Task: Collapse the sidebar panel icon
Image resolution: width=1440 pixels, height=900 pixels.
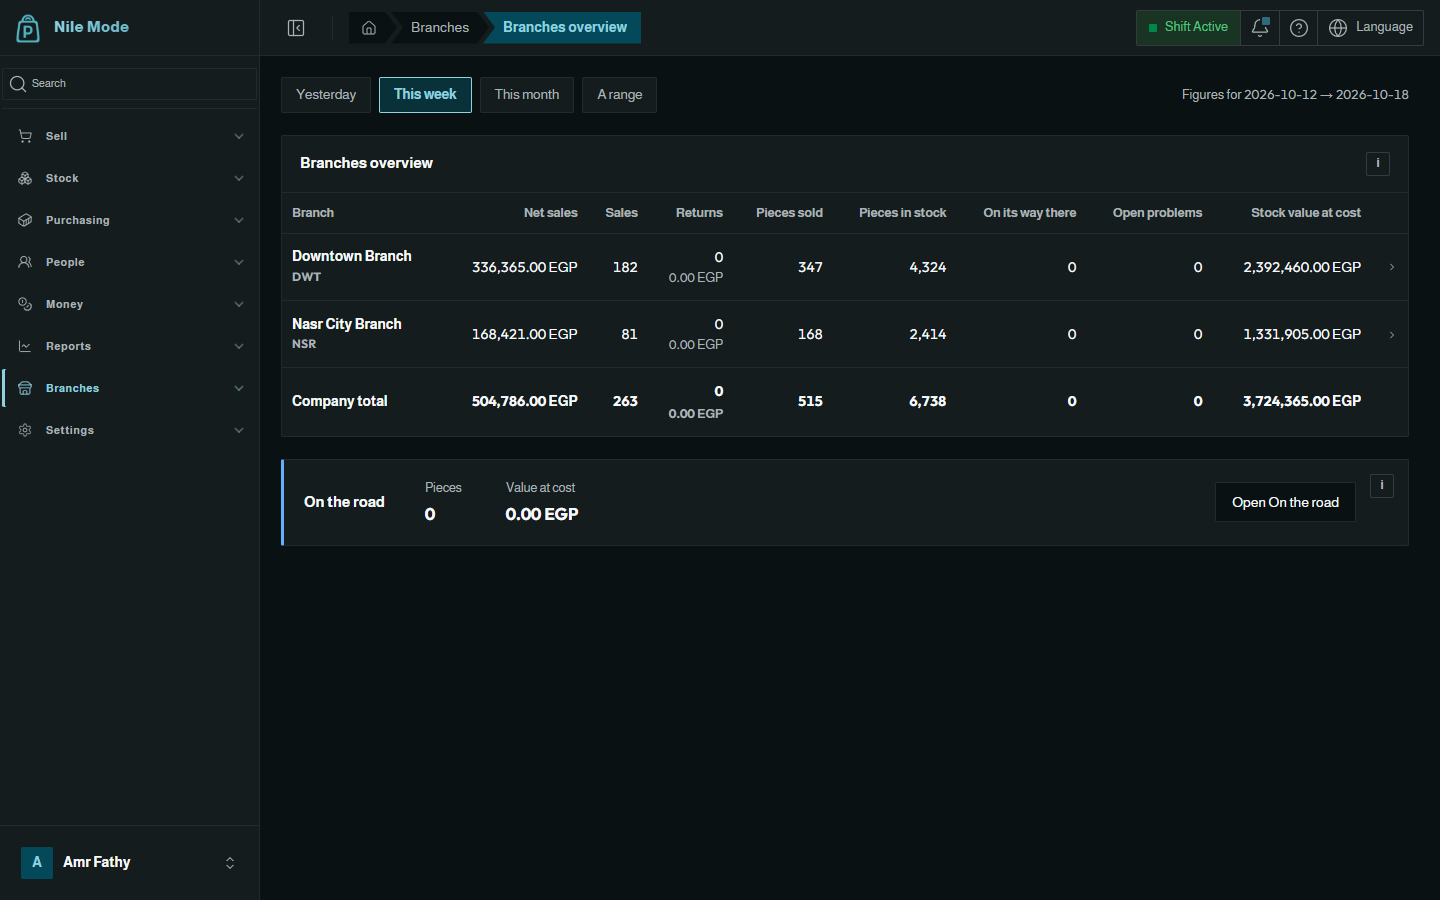Action: pyautogui.click(x=296, y=28)
